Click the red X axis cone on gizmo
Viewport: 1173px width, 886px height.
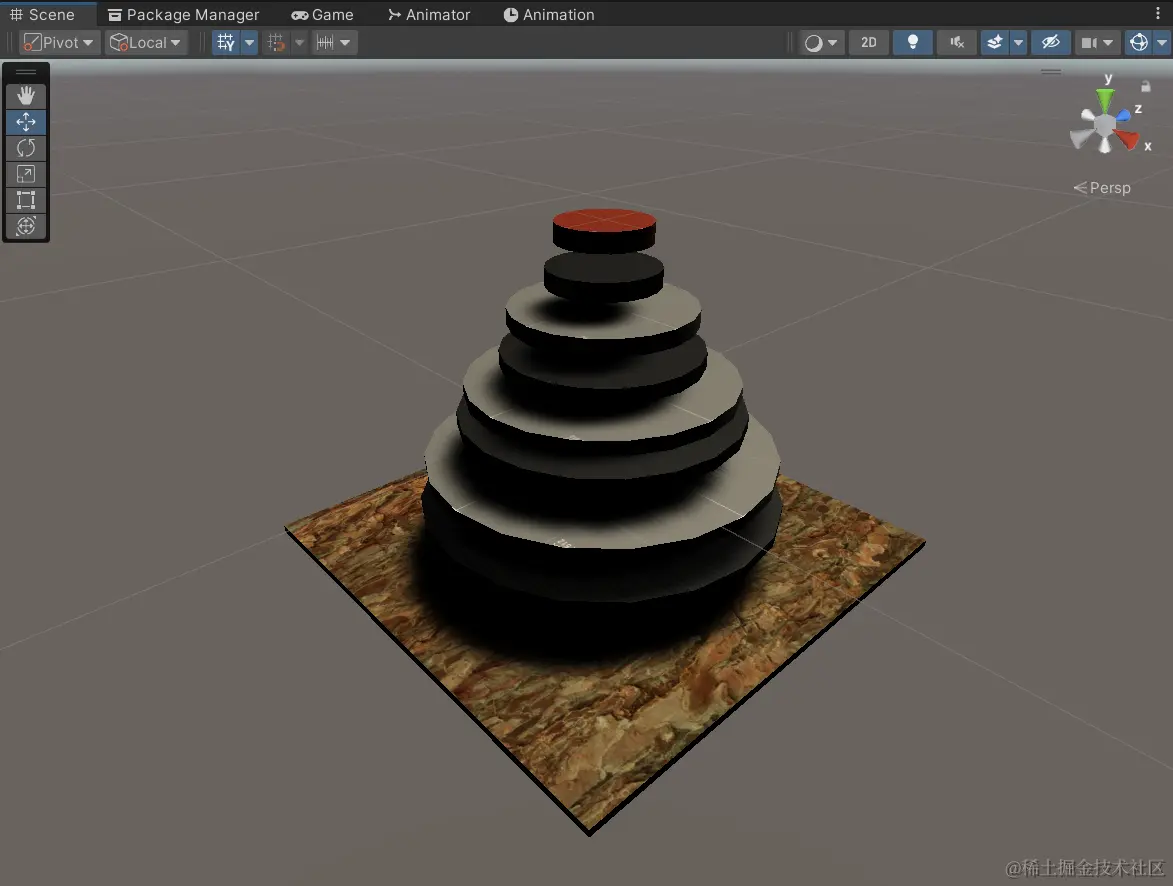[x=1127, y=138]
